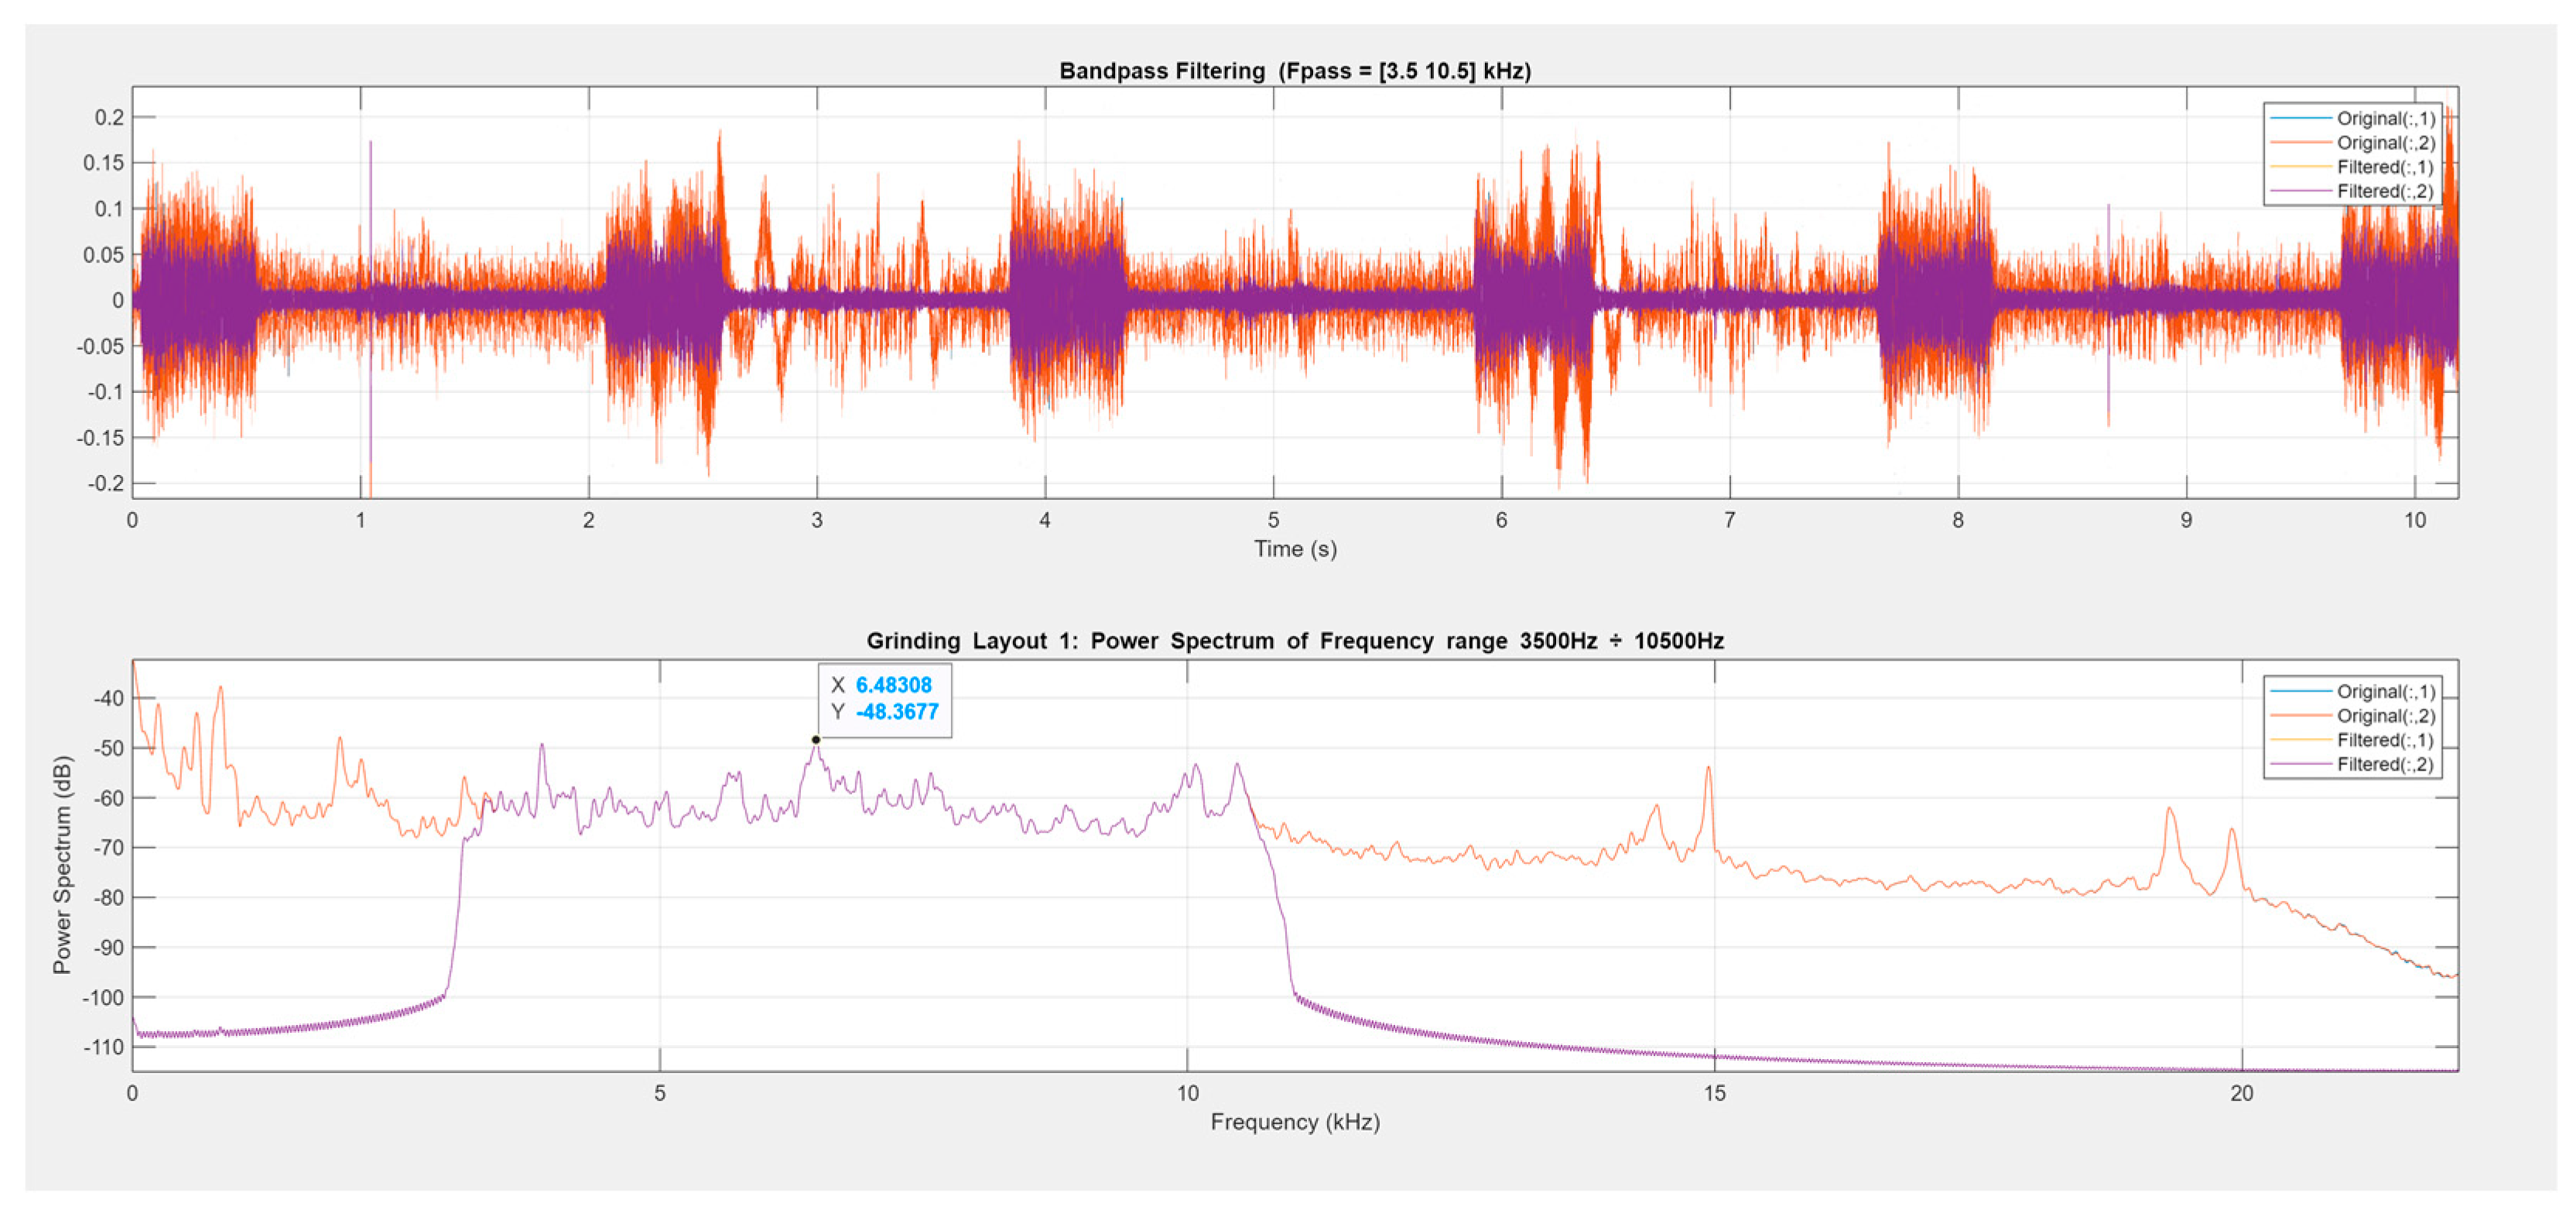Click the Grinding Layout 1 Power Spectrum title
This screenshot has width=2576, height=1213.
tap(1294, 641)
